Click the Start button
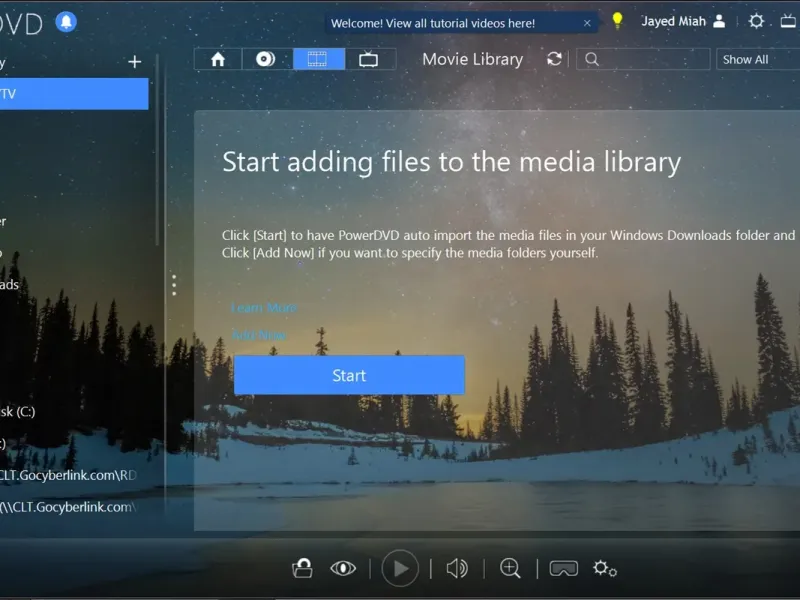 click(x=349, y=375)
